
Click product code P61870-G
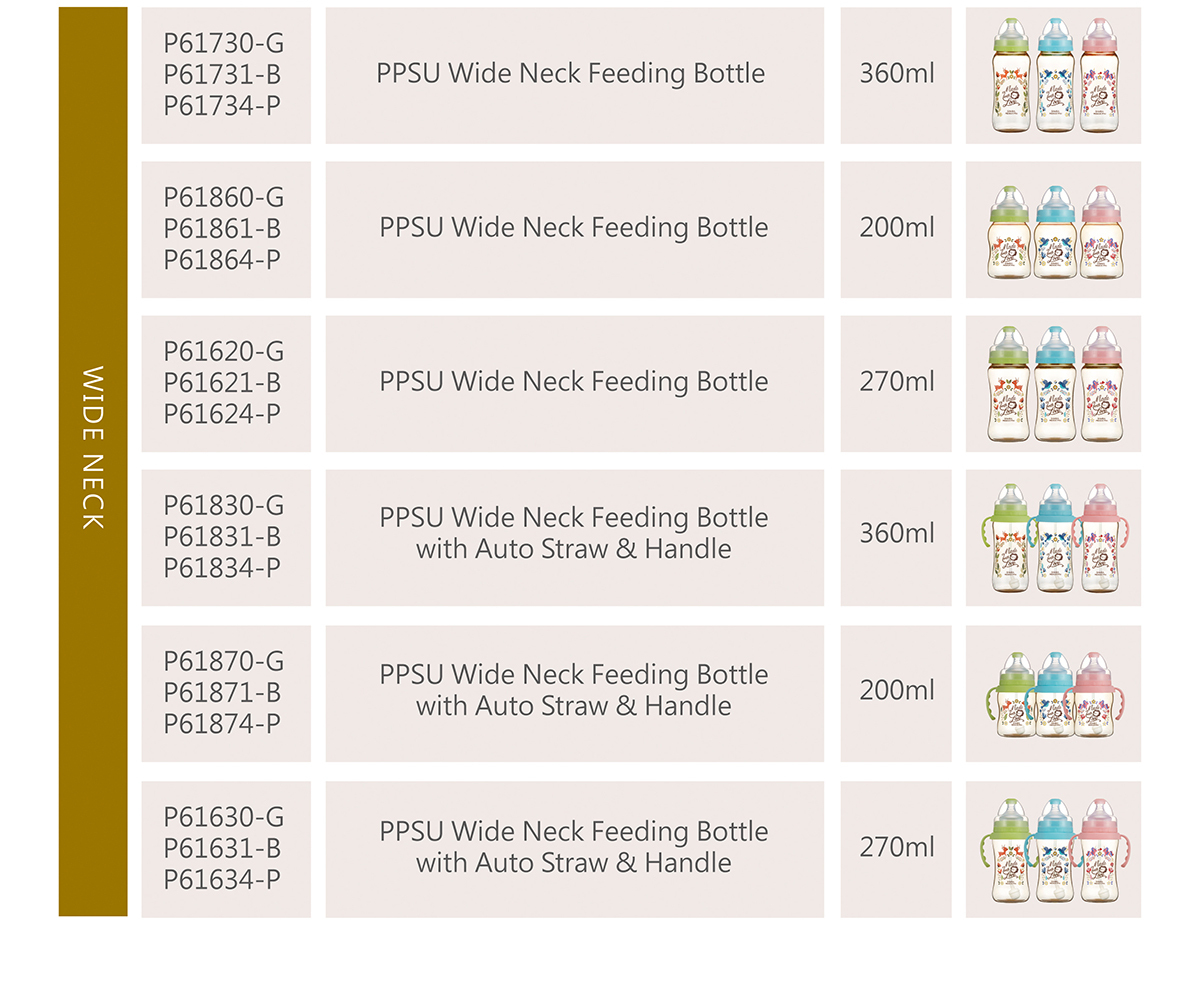tap(223, 661)
